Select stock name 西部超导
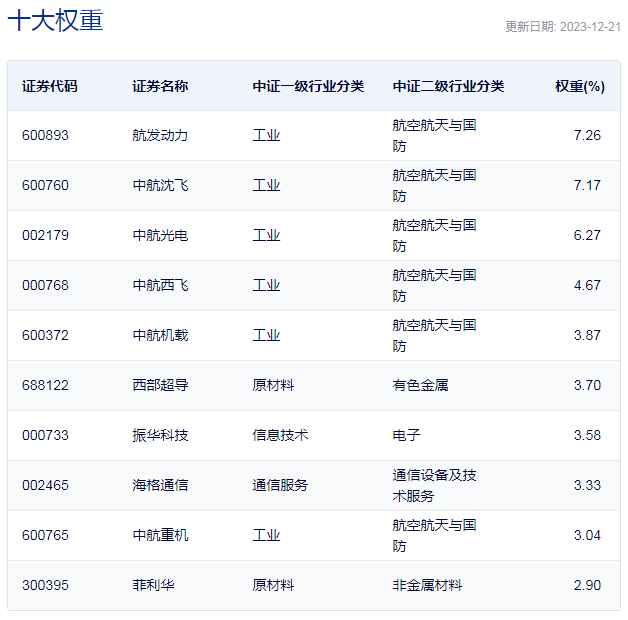This screenshot has height=620, width=628. pyautogui.click(x=160, y=385)
